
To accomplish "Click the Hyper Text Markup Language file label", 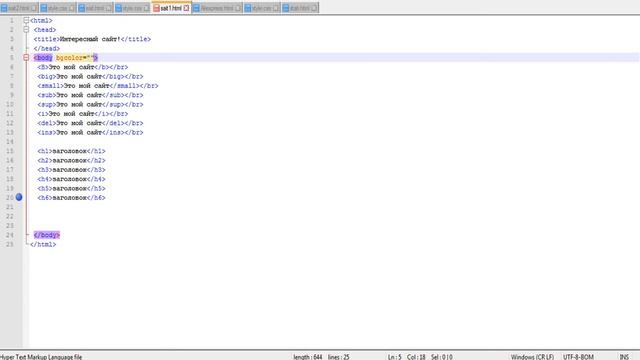I will 41,357.
